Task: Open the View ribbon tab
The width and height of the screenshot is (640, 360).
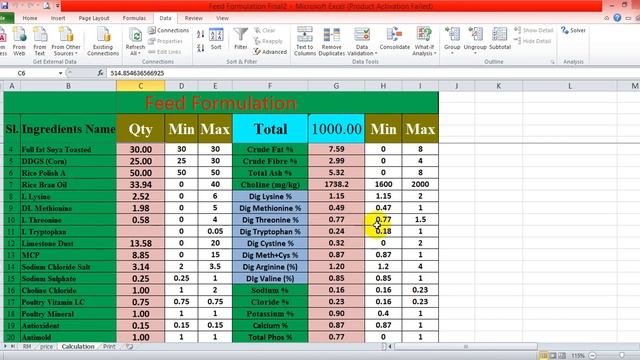Action: (x=222, y=18)
